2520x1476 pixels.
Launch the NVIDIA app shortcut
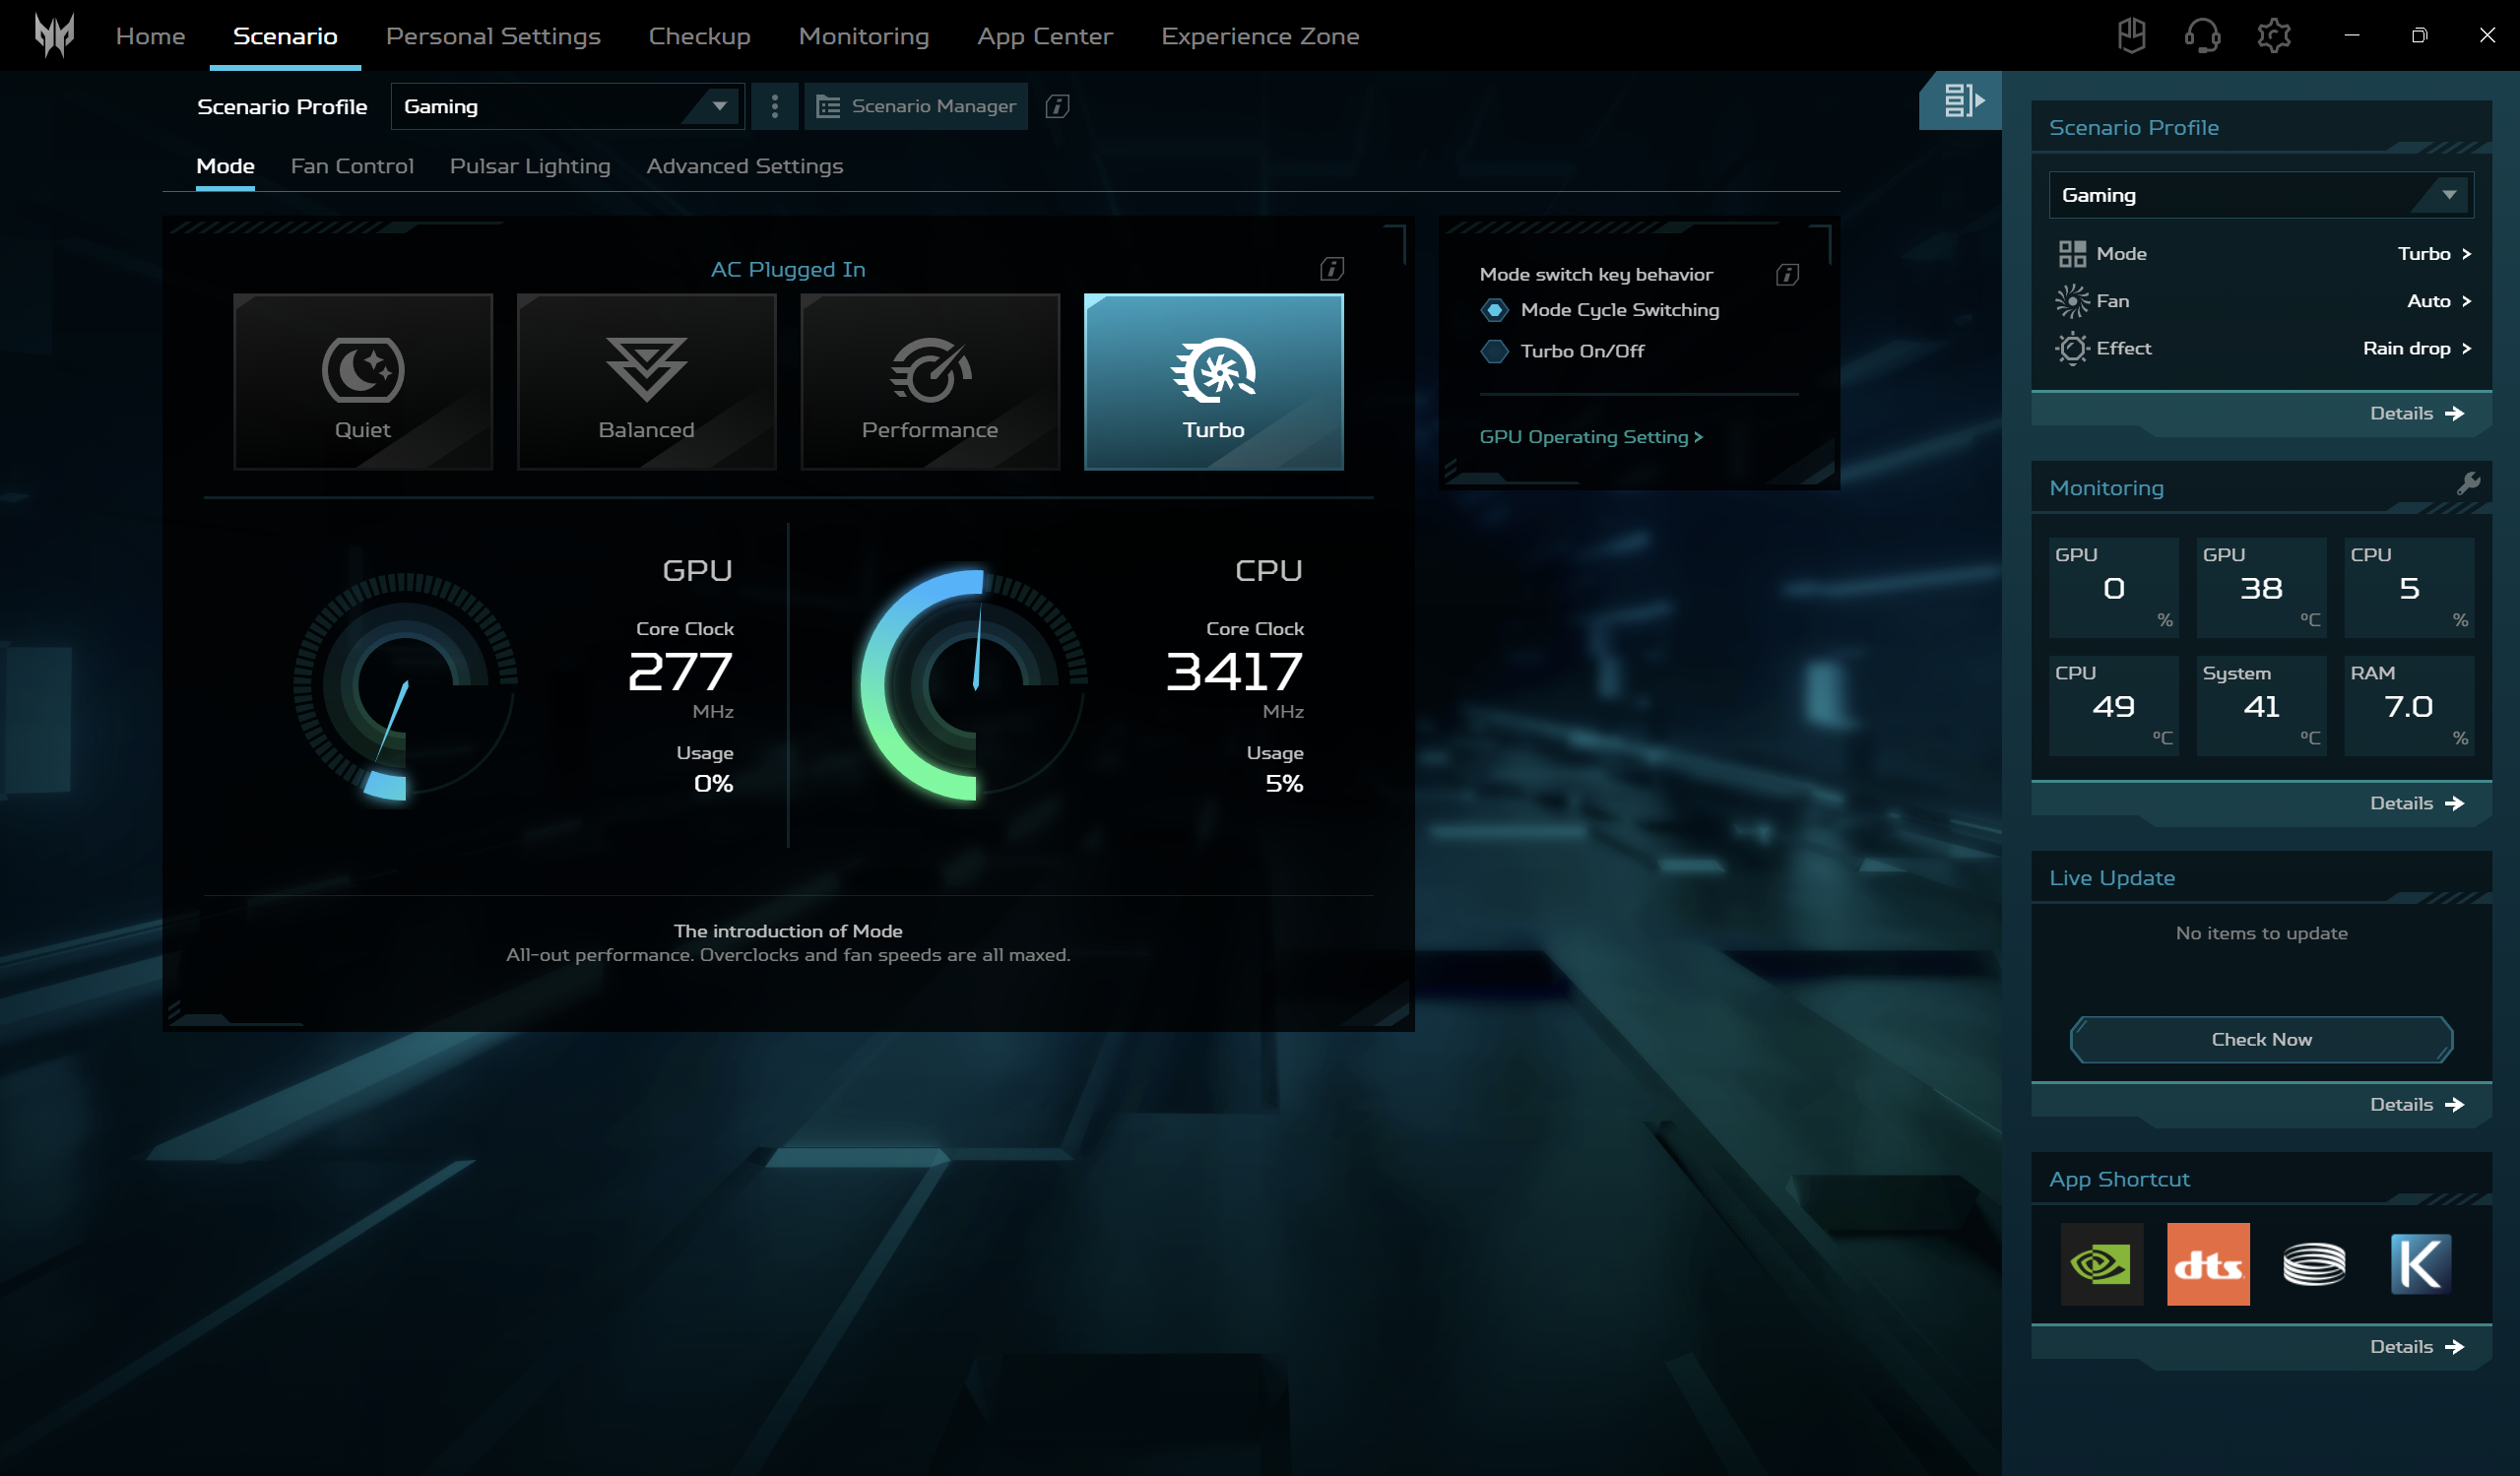pos(2101,1263)
